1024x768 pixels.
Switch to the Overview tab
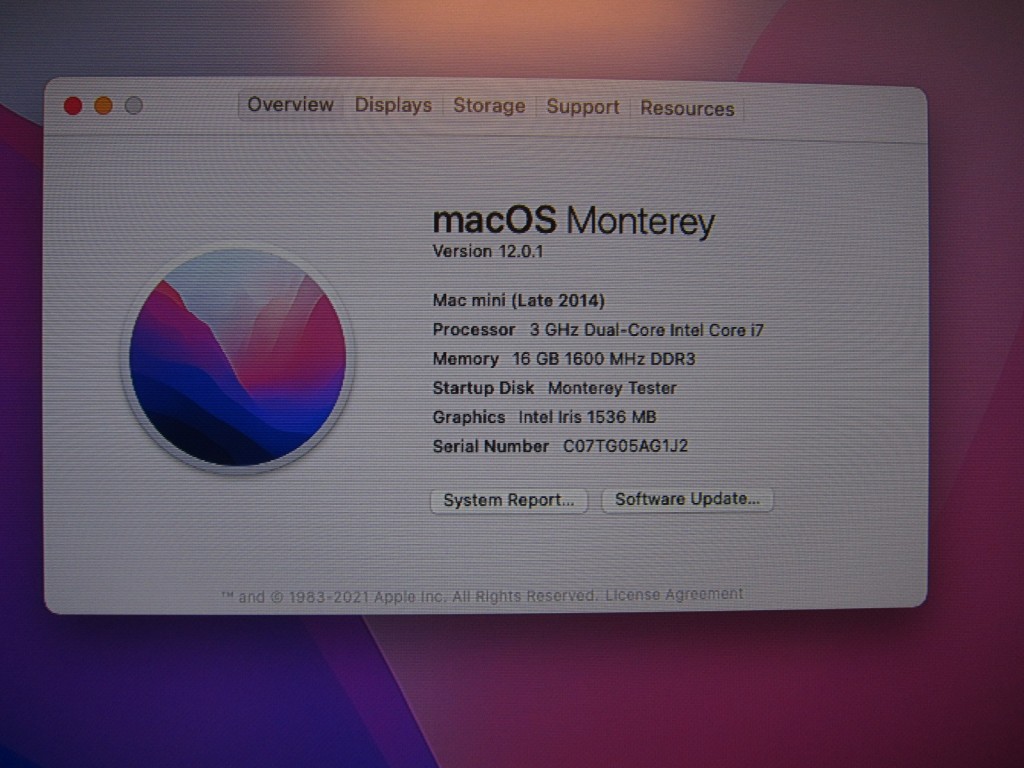click(291, 104)
